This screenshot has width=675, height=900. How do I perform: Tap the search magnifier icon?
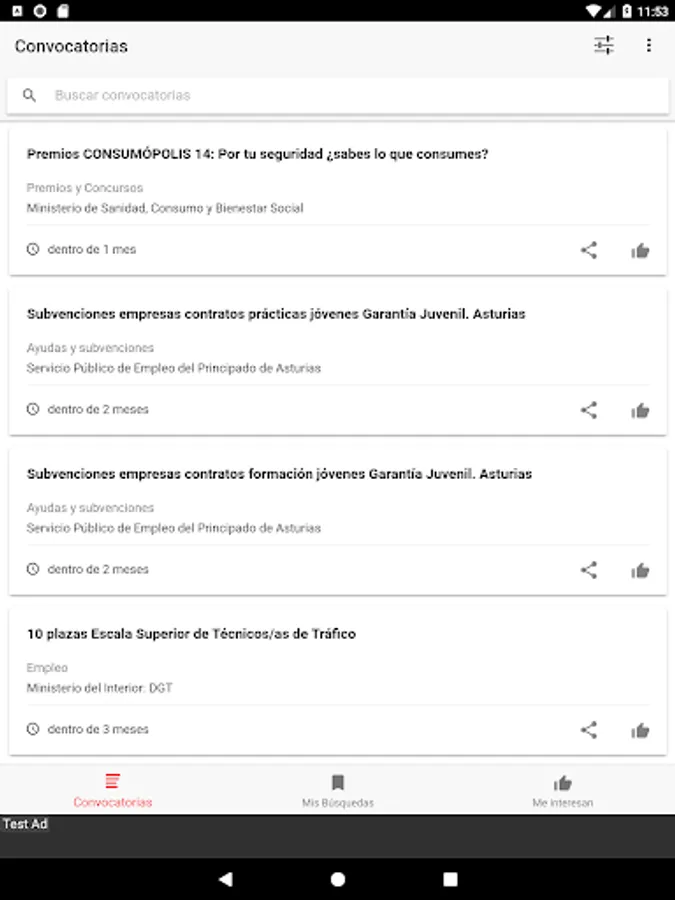pos(29,95)
